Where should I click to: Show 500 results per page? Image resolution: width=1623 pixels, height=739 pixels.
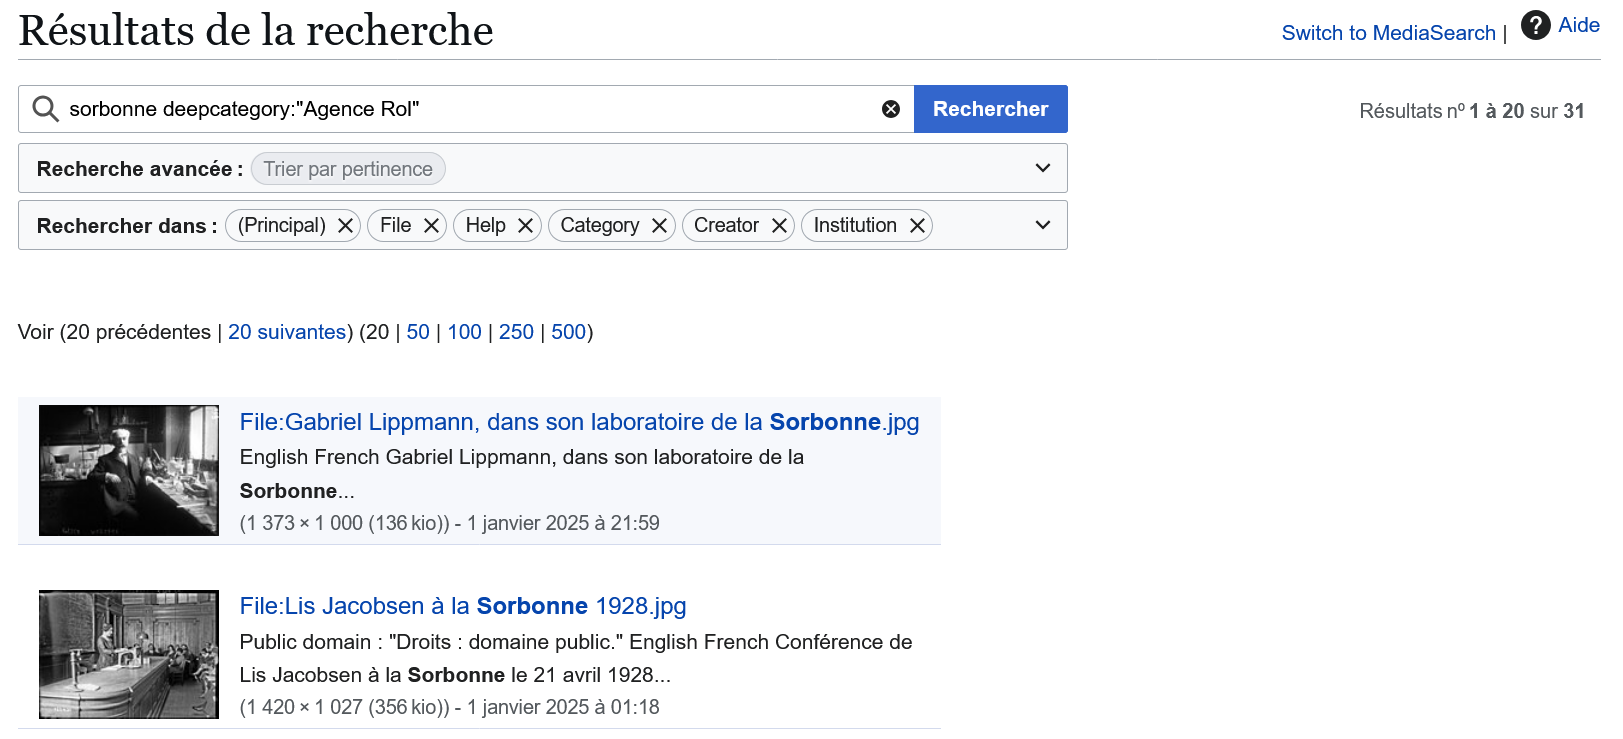(x=568, y=332)
